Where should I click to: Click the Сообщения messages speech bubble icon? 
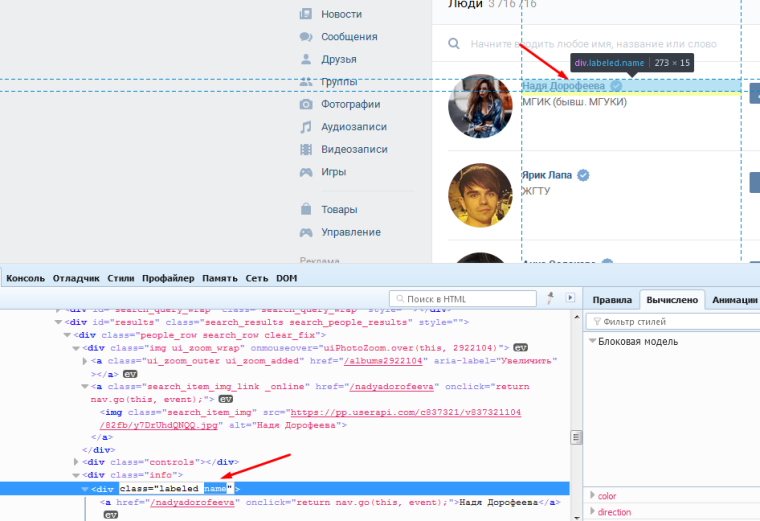pos(307,37)
